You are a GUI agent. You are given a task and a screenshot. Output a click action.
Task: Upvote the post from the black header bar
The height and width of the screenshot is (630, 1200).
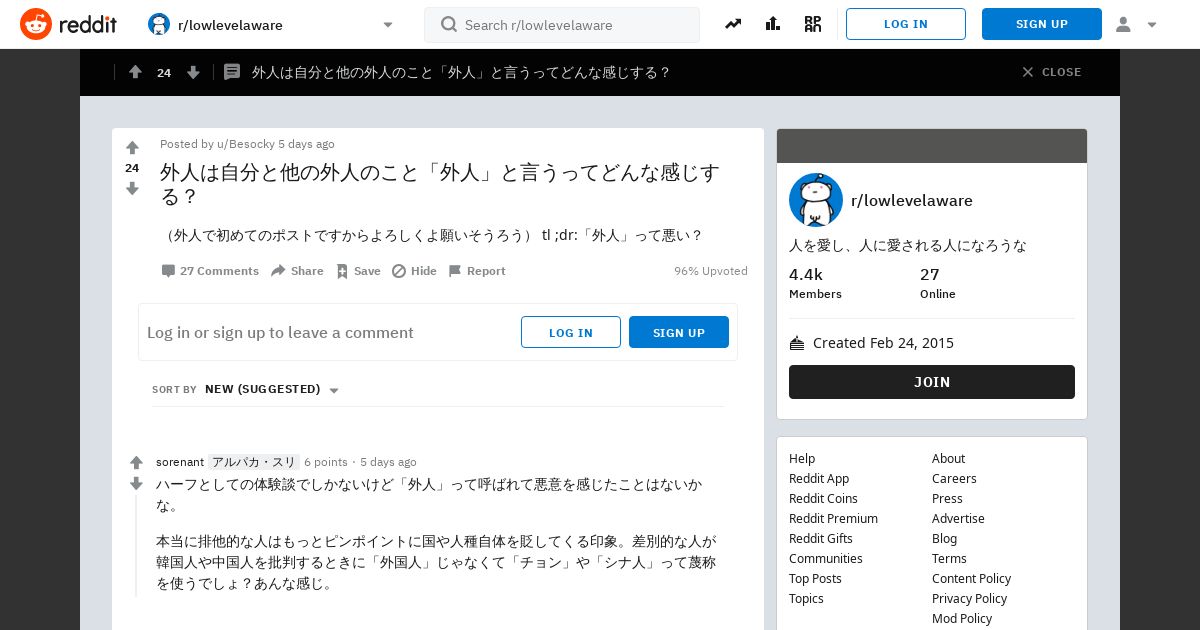pyautogui.click(x=135, y=72)
